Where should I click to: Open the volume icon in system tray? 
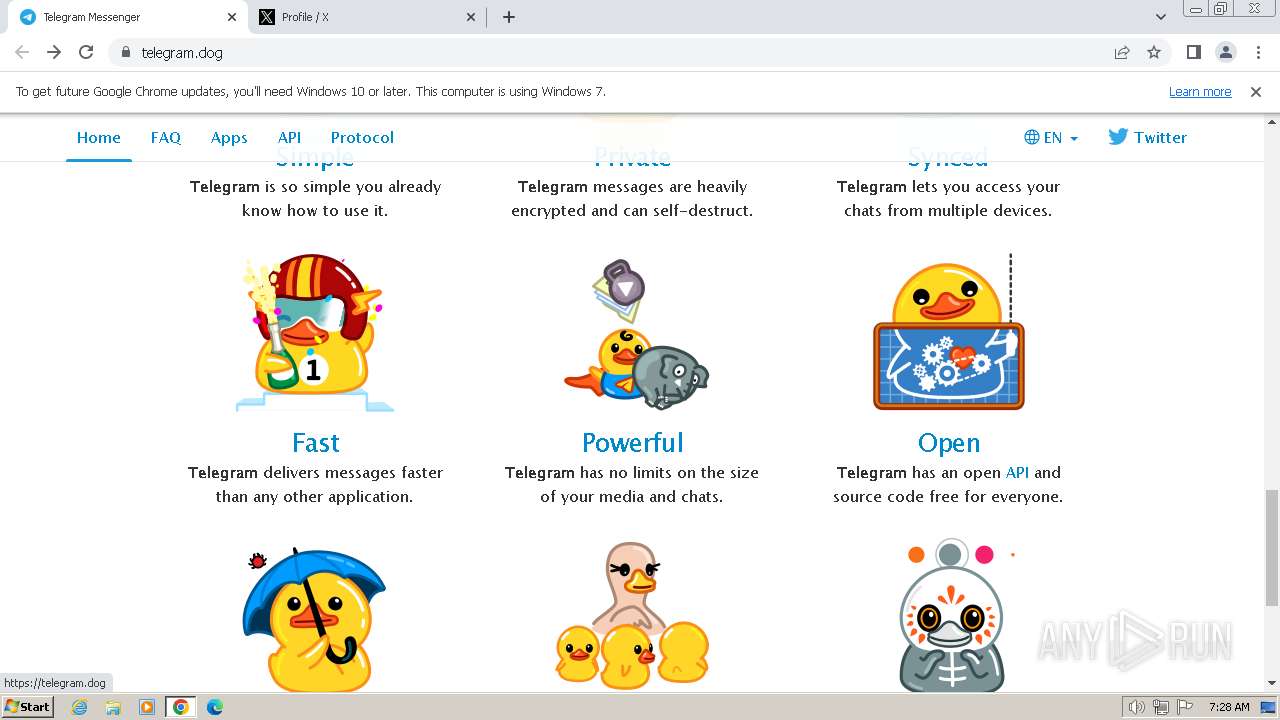pos(1136,707)
